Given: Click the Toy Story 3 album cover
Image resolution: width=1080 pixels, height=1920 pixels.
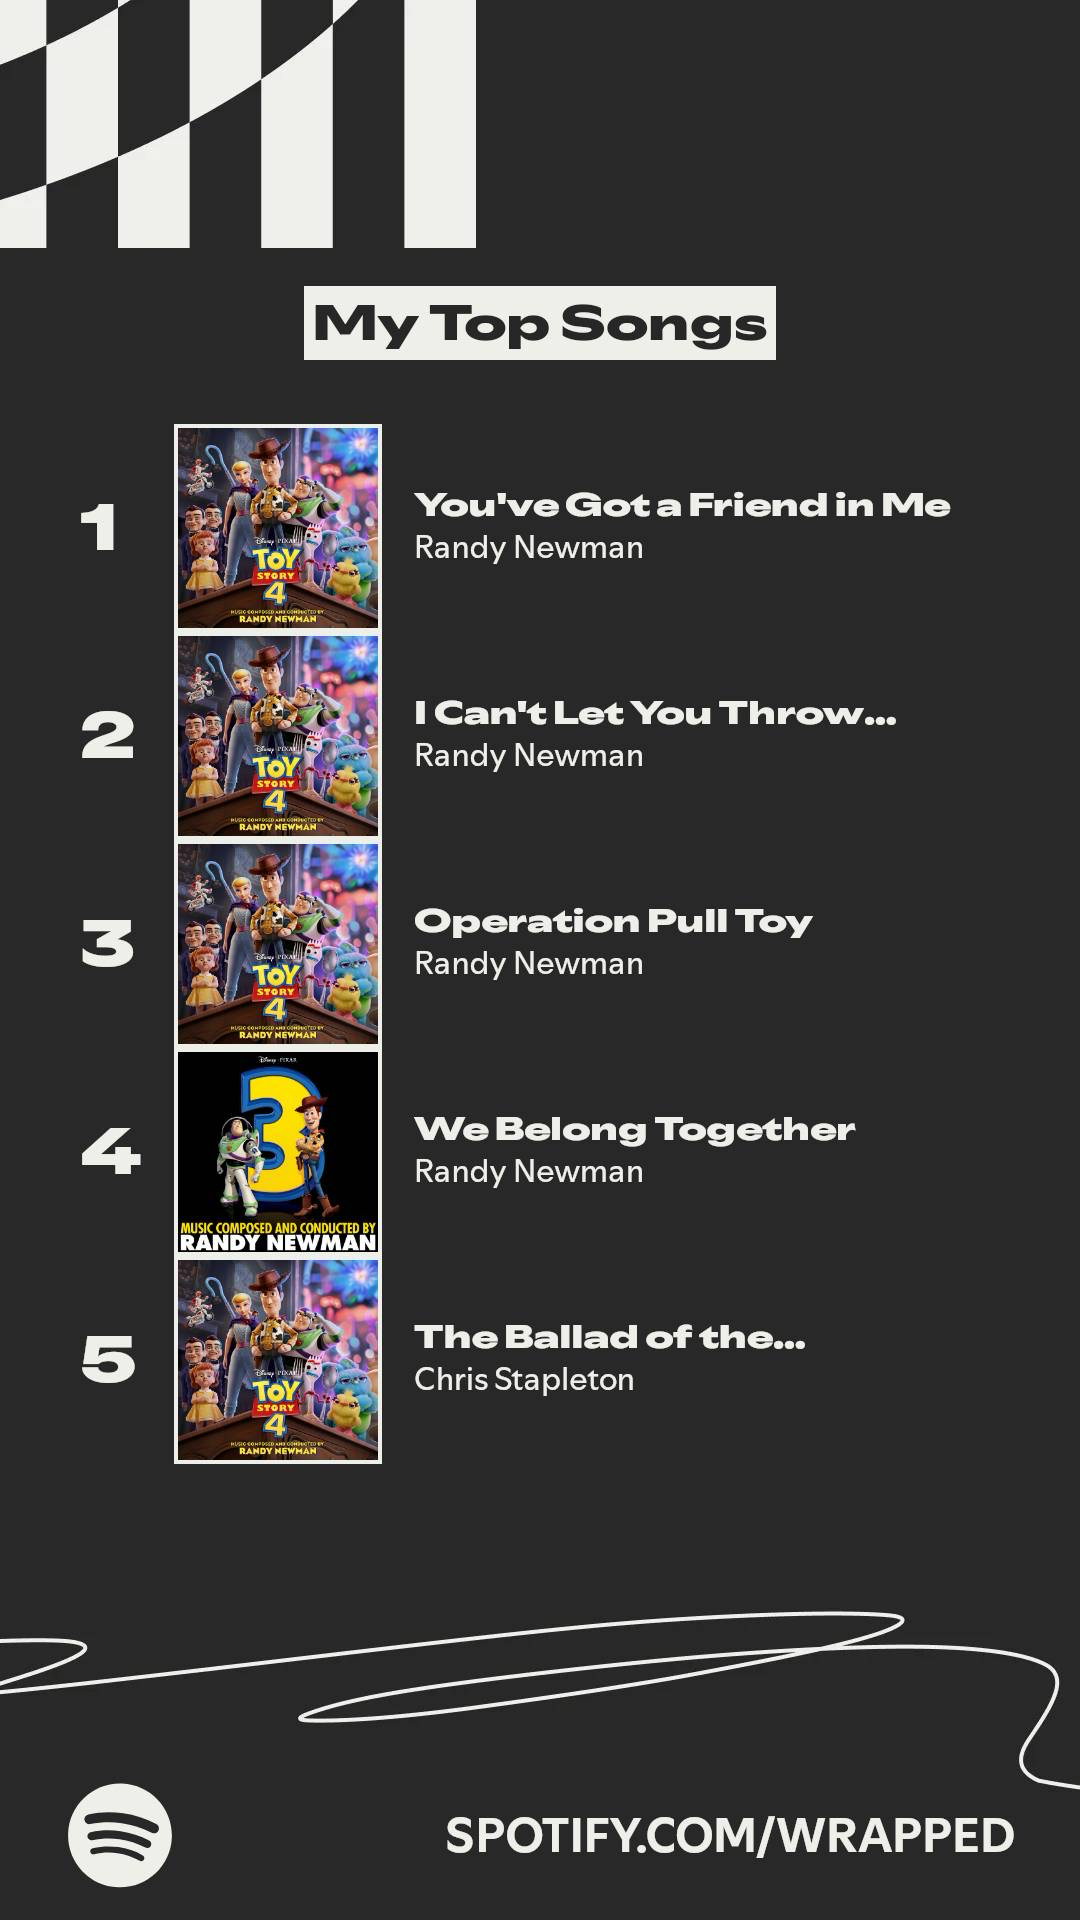Looking at the screenshot, I should pyautogui.click(x=278, y=1151).
